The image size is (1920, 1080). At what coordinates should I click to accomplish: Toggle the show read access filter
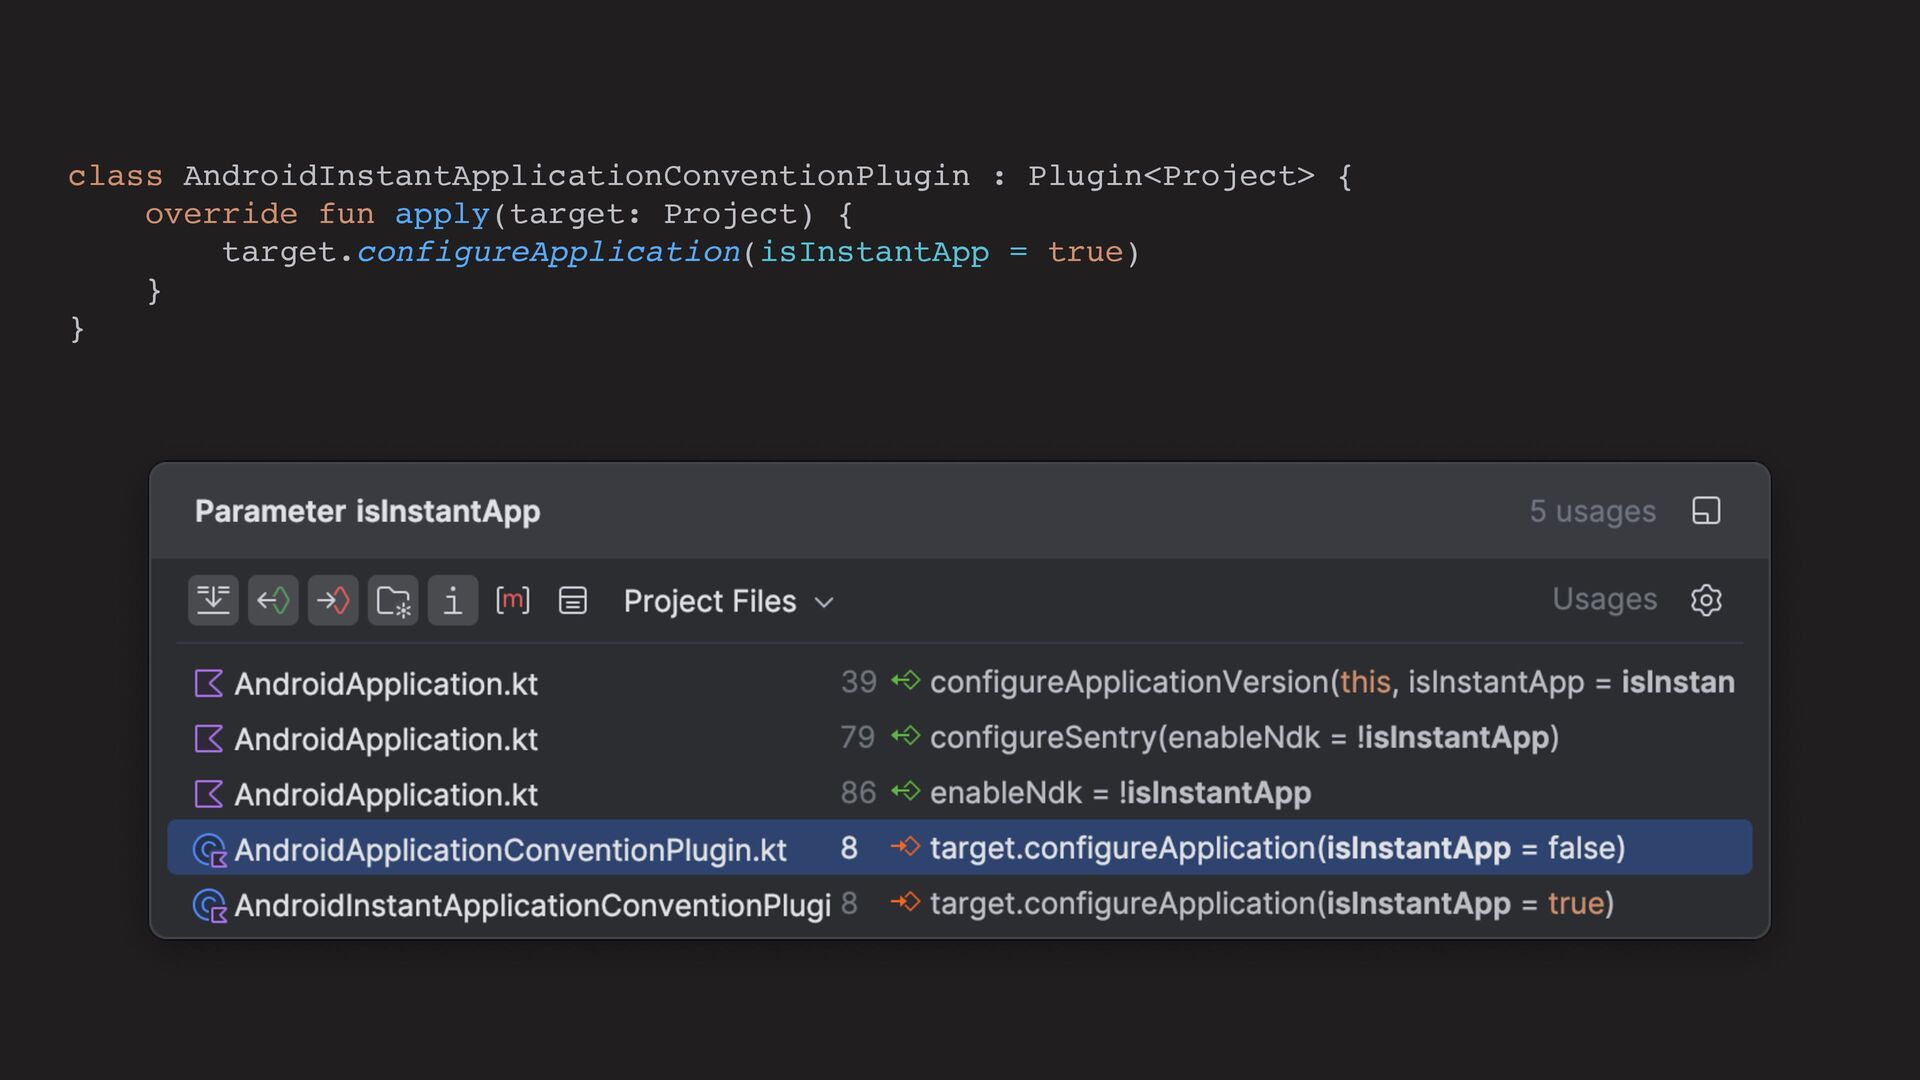tap(273, 600)
